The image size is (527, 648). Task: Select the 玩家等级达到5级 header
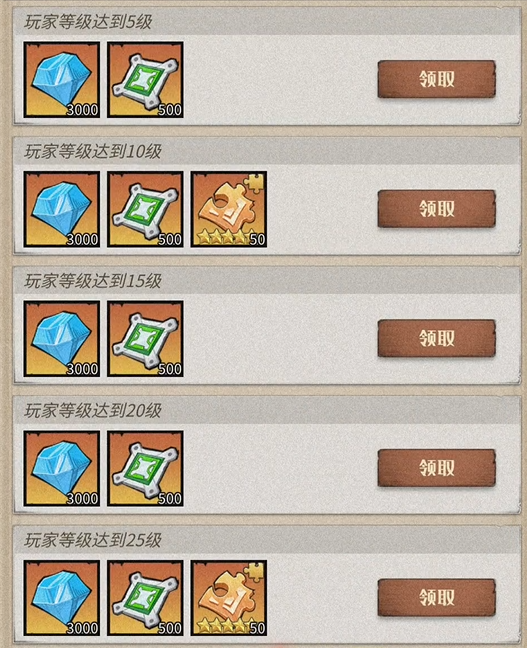click(88, 22)
